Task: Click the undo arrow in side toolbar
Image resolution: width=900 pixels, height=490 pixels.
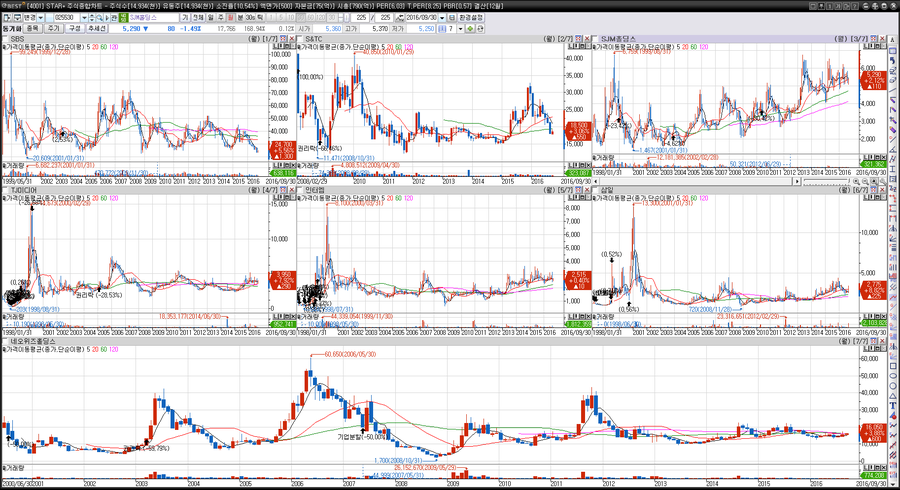Action: (x=893, y=61)
